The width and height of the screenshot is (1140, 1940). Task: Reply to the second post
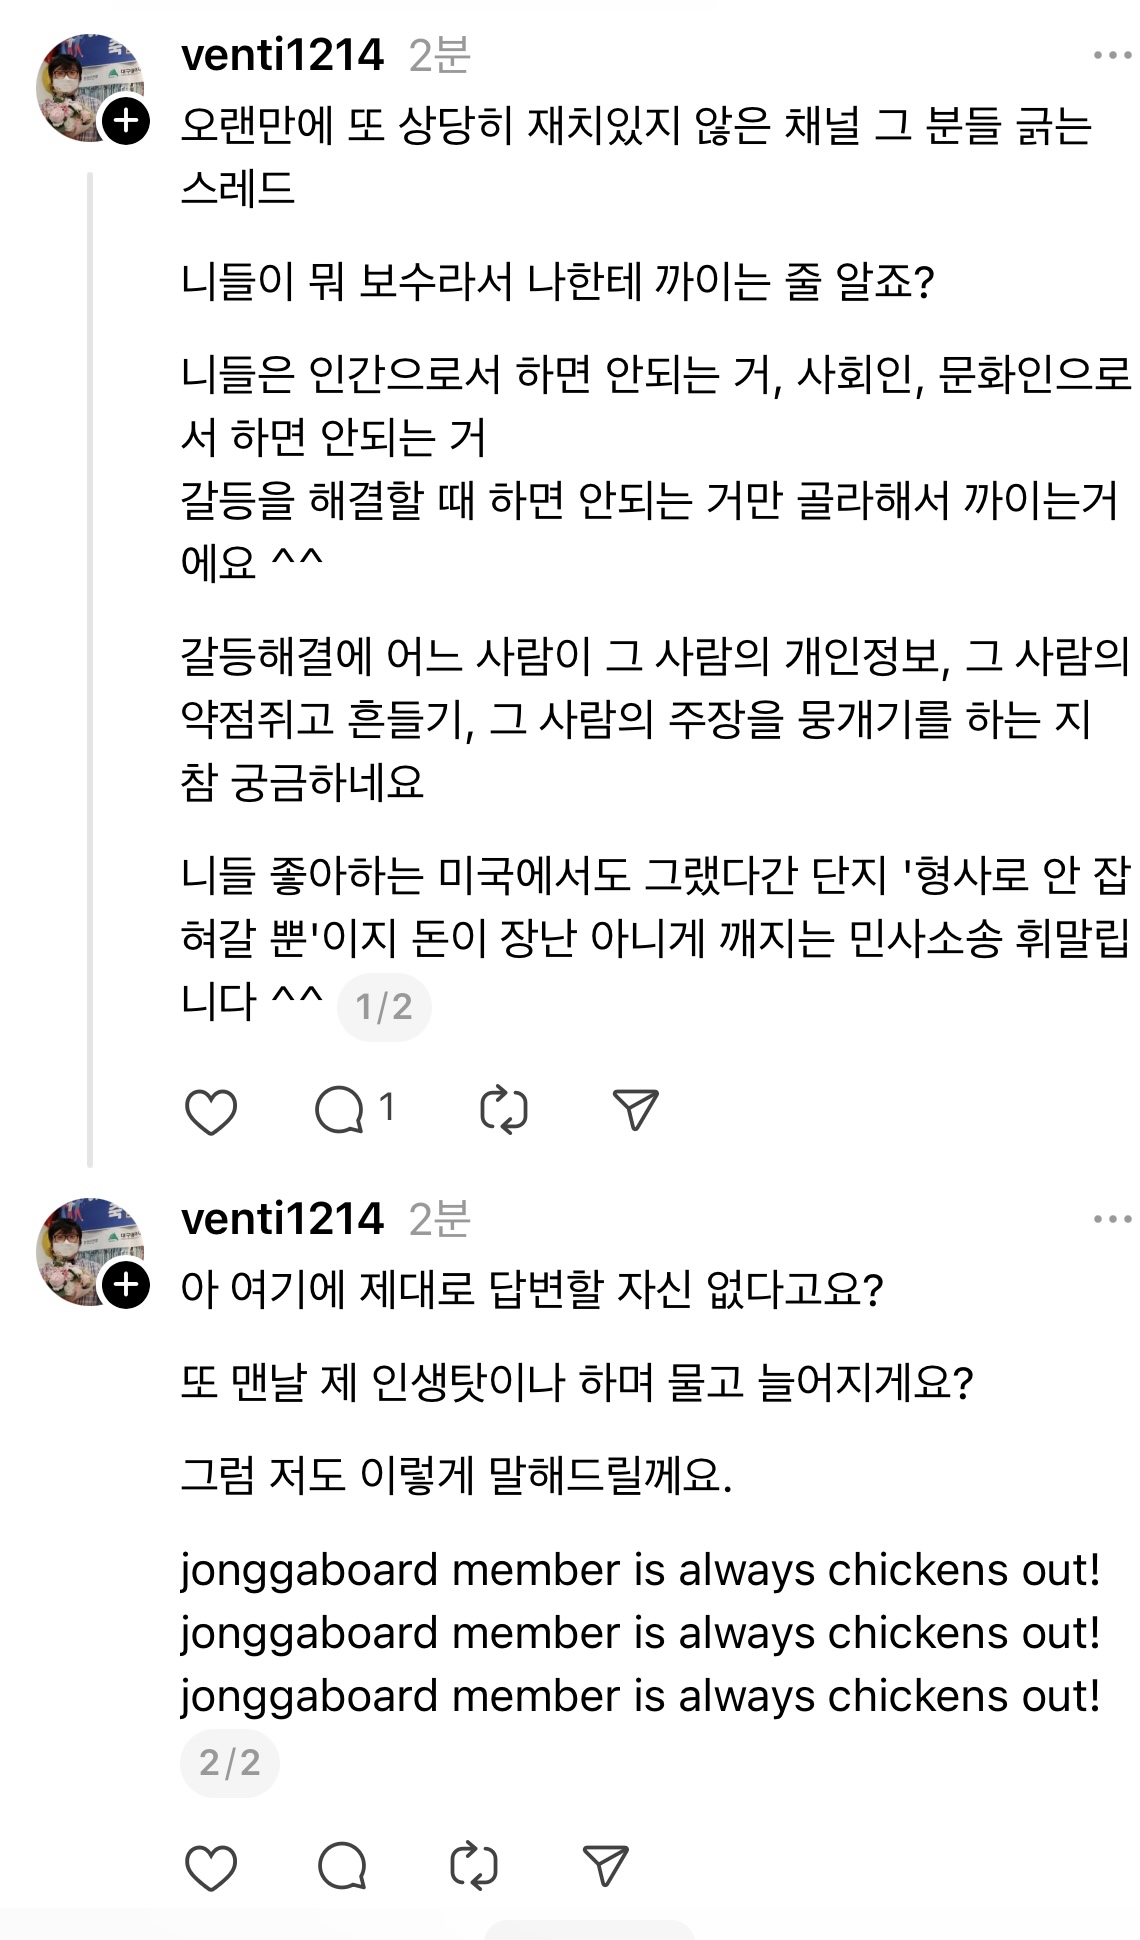tap(342, 1867)
